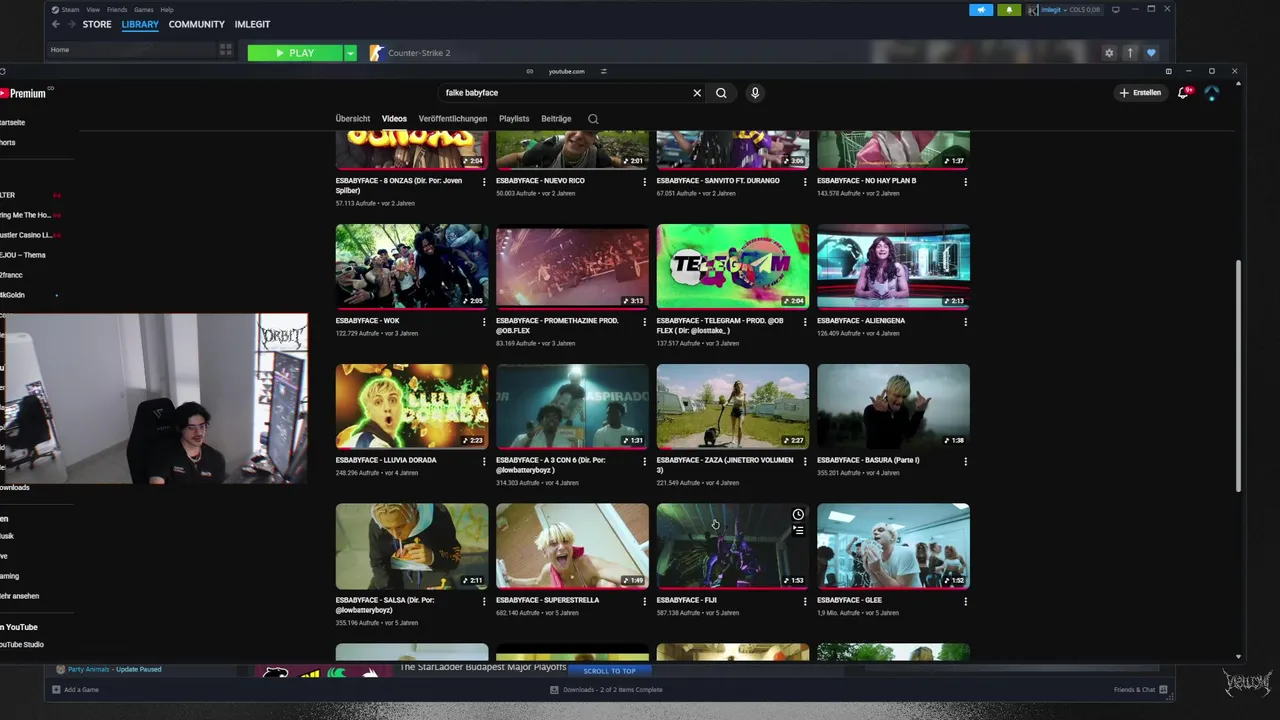This screenshot has height=720, width=1280.
Task: Open Steam Big Picture mode icon
Action: pos(1115,10)
